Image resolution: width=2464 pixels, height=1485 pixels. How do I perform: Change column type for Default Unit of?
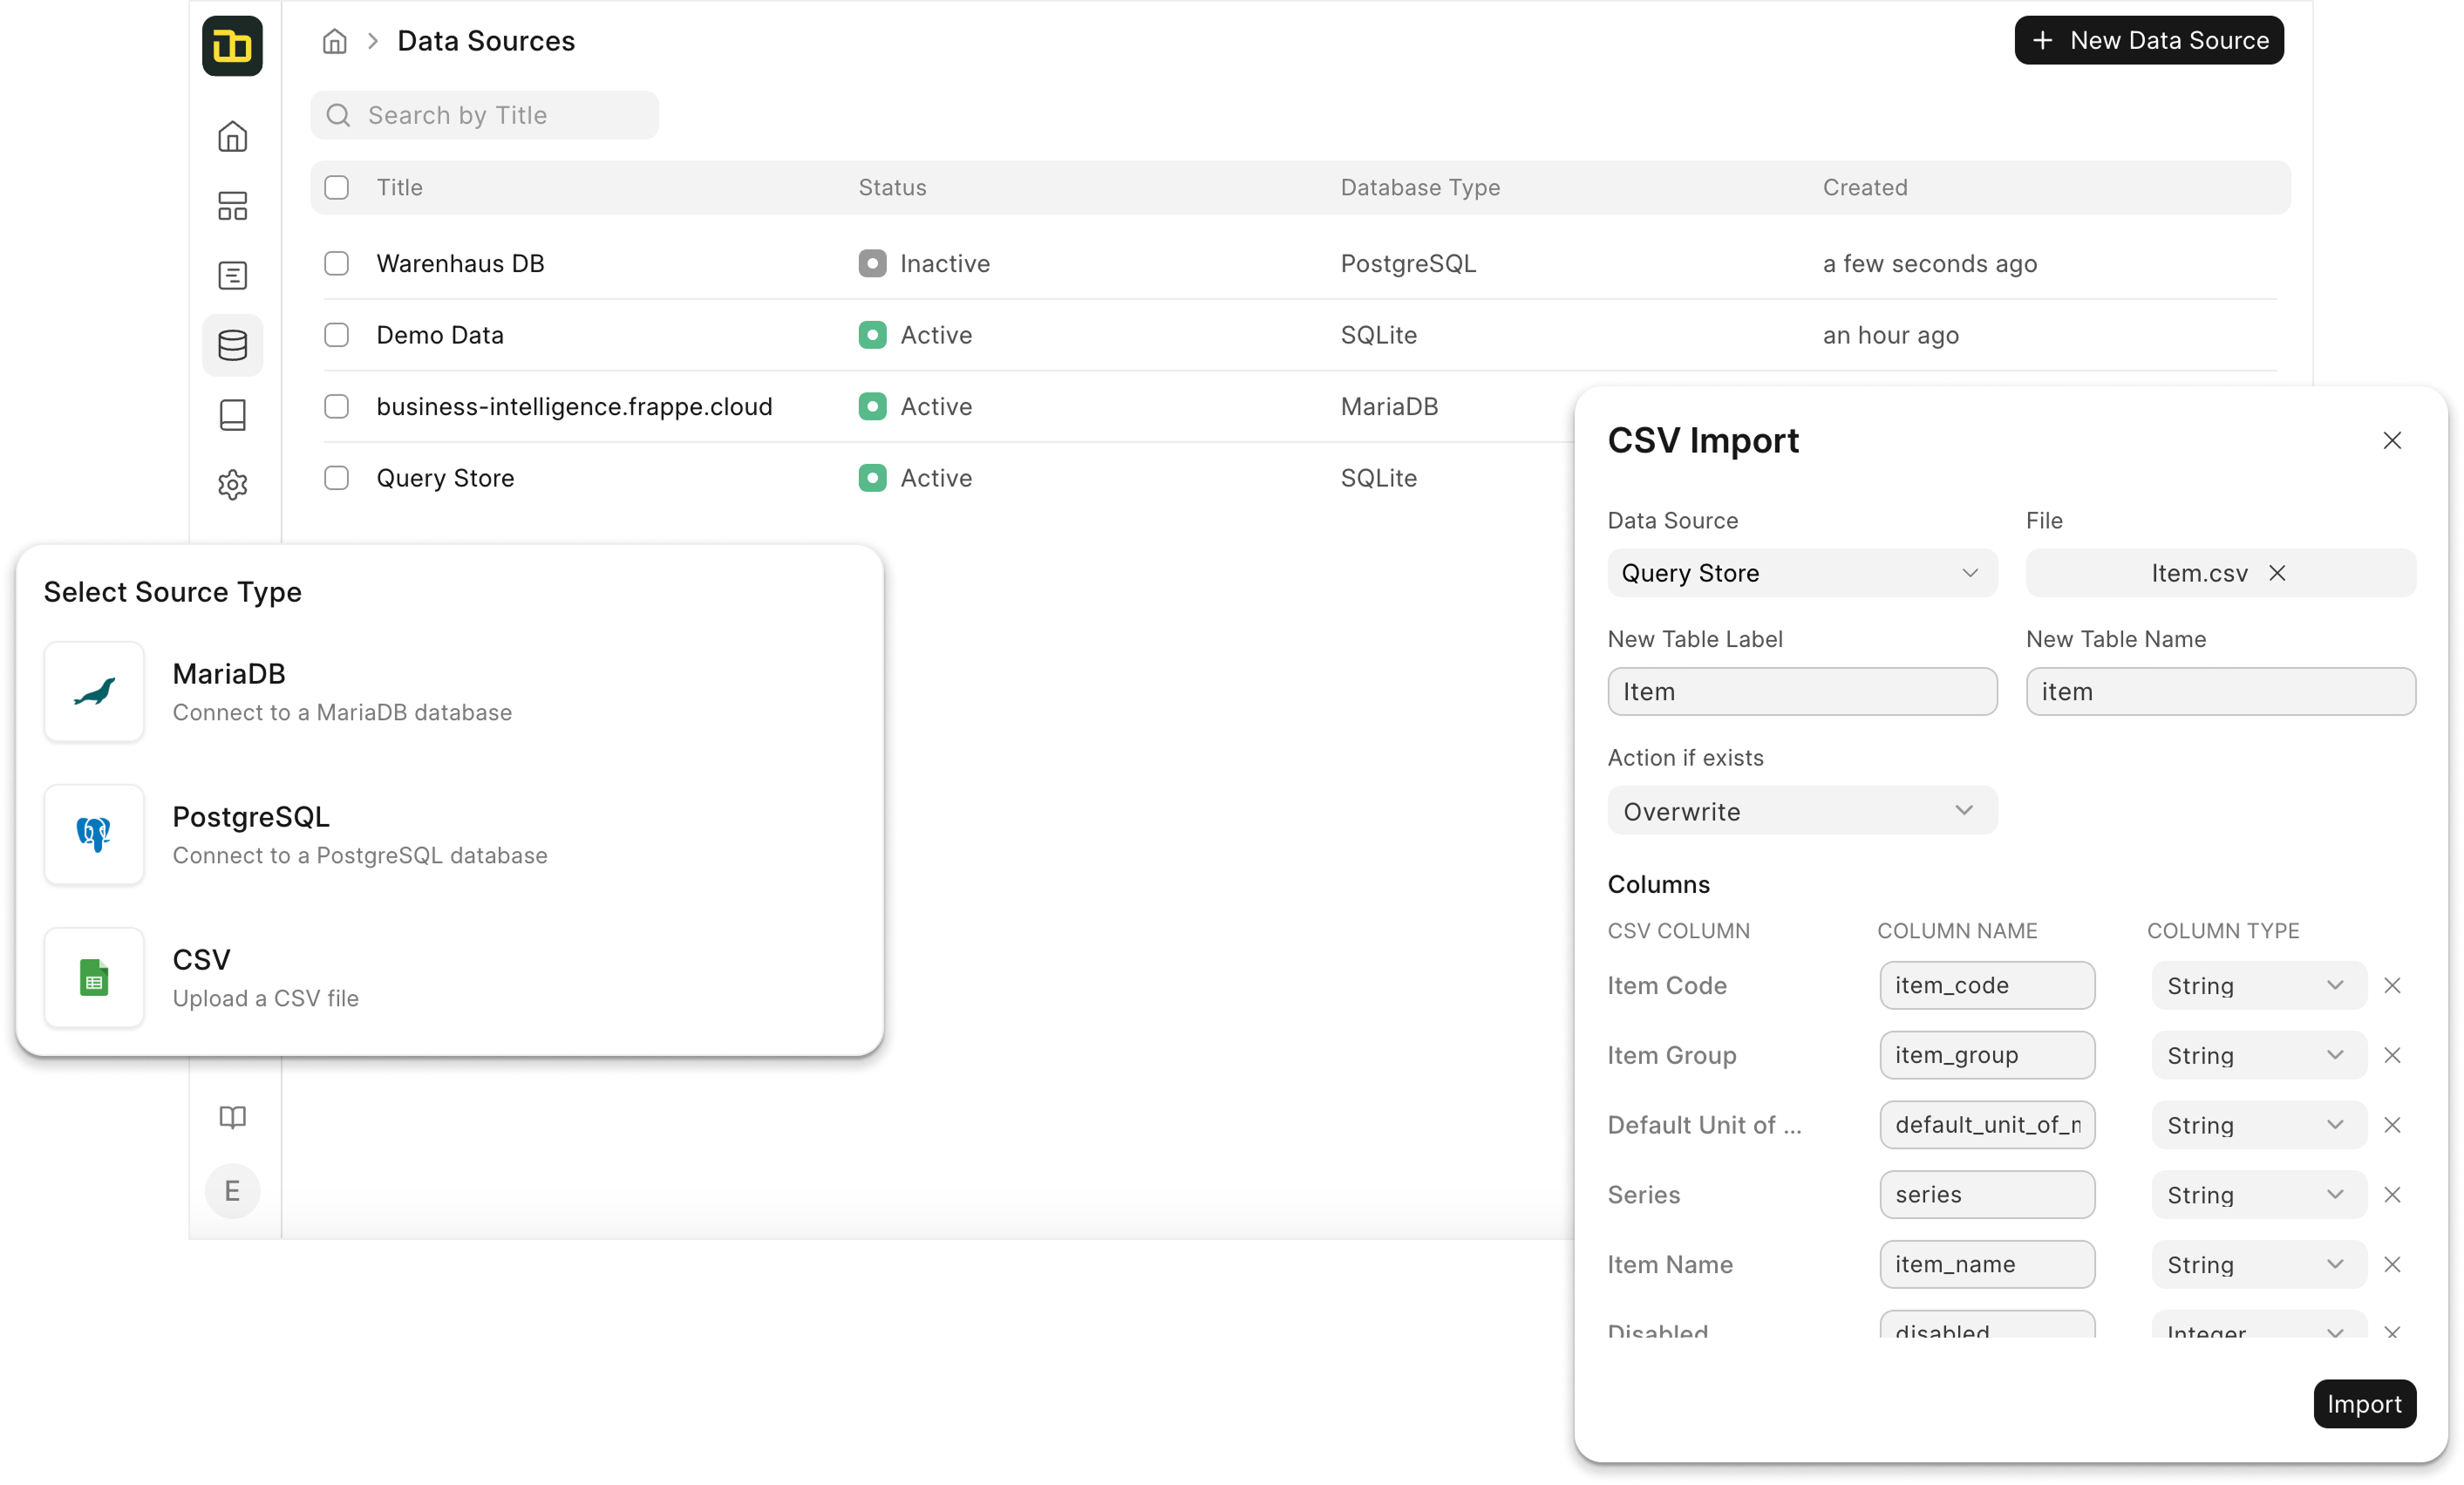pos(2258,1125)
